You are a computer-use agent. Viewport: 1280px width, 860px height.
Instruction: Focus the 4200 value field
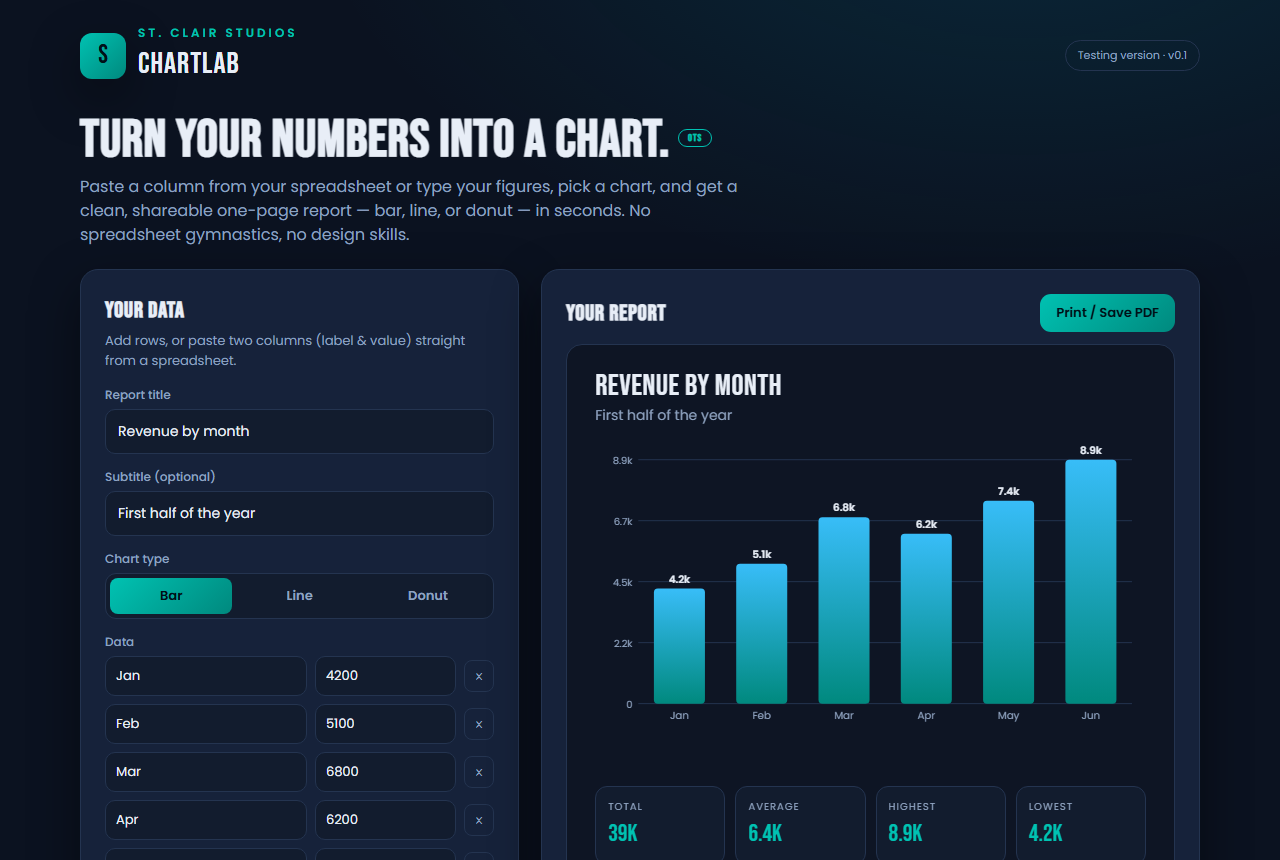coord(385,676)
